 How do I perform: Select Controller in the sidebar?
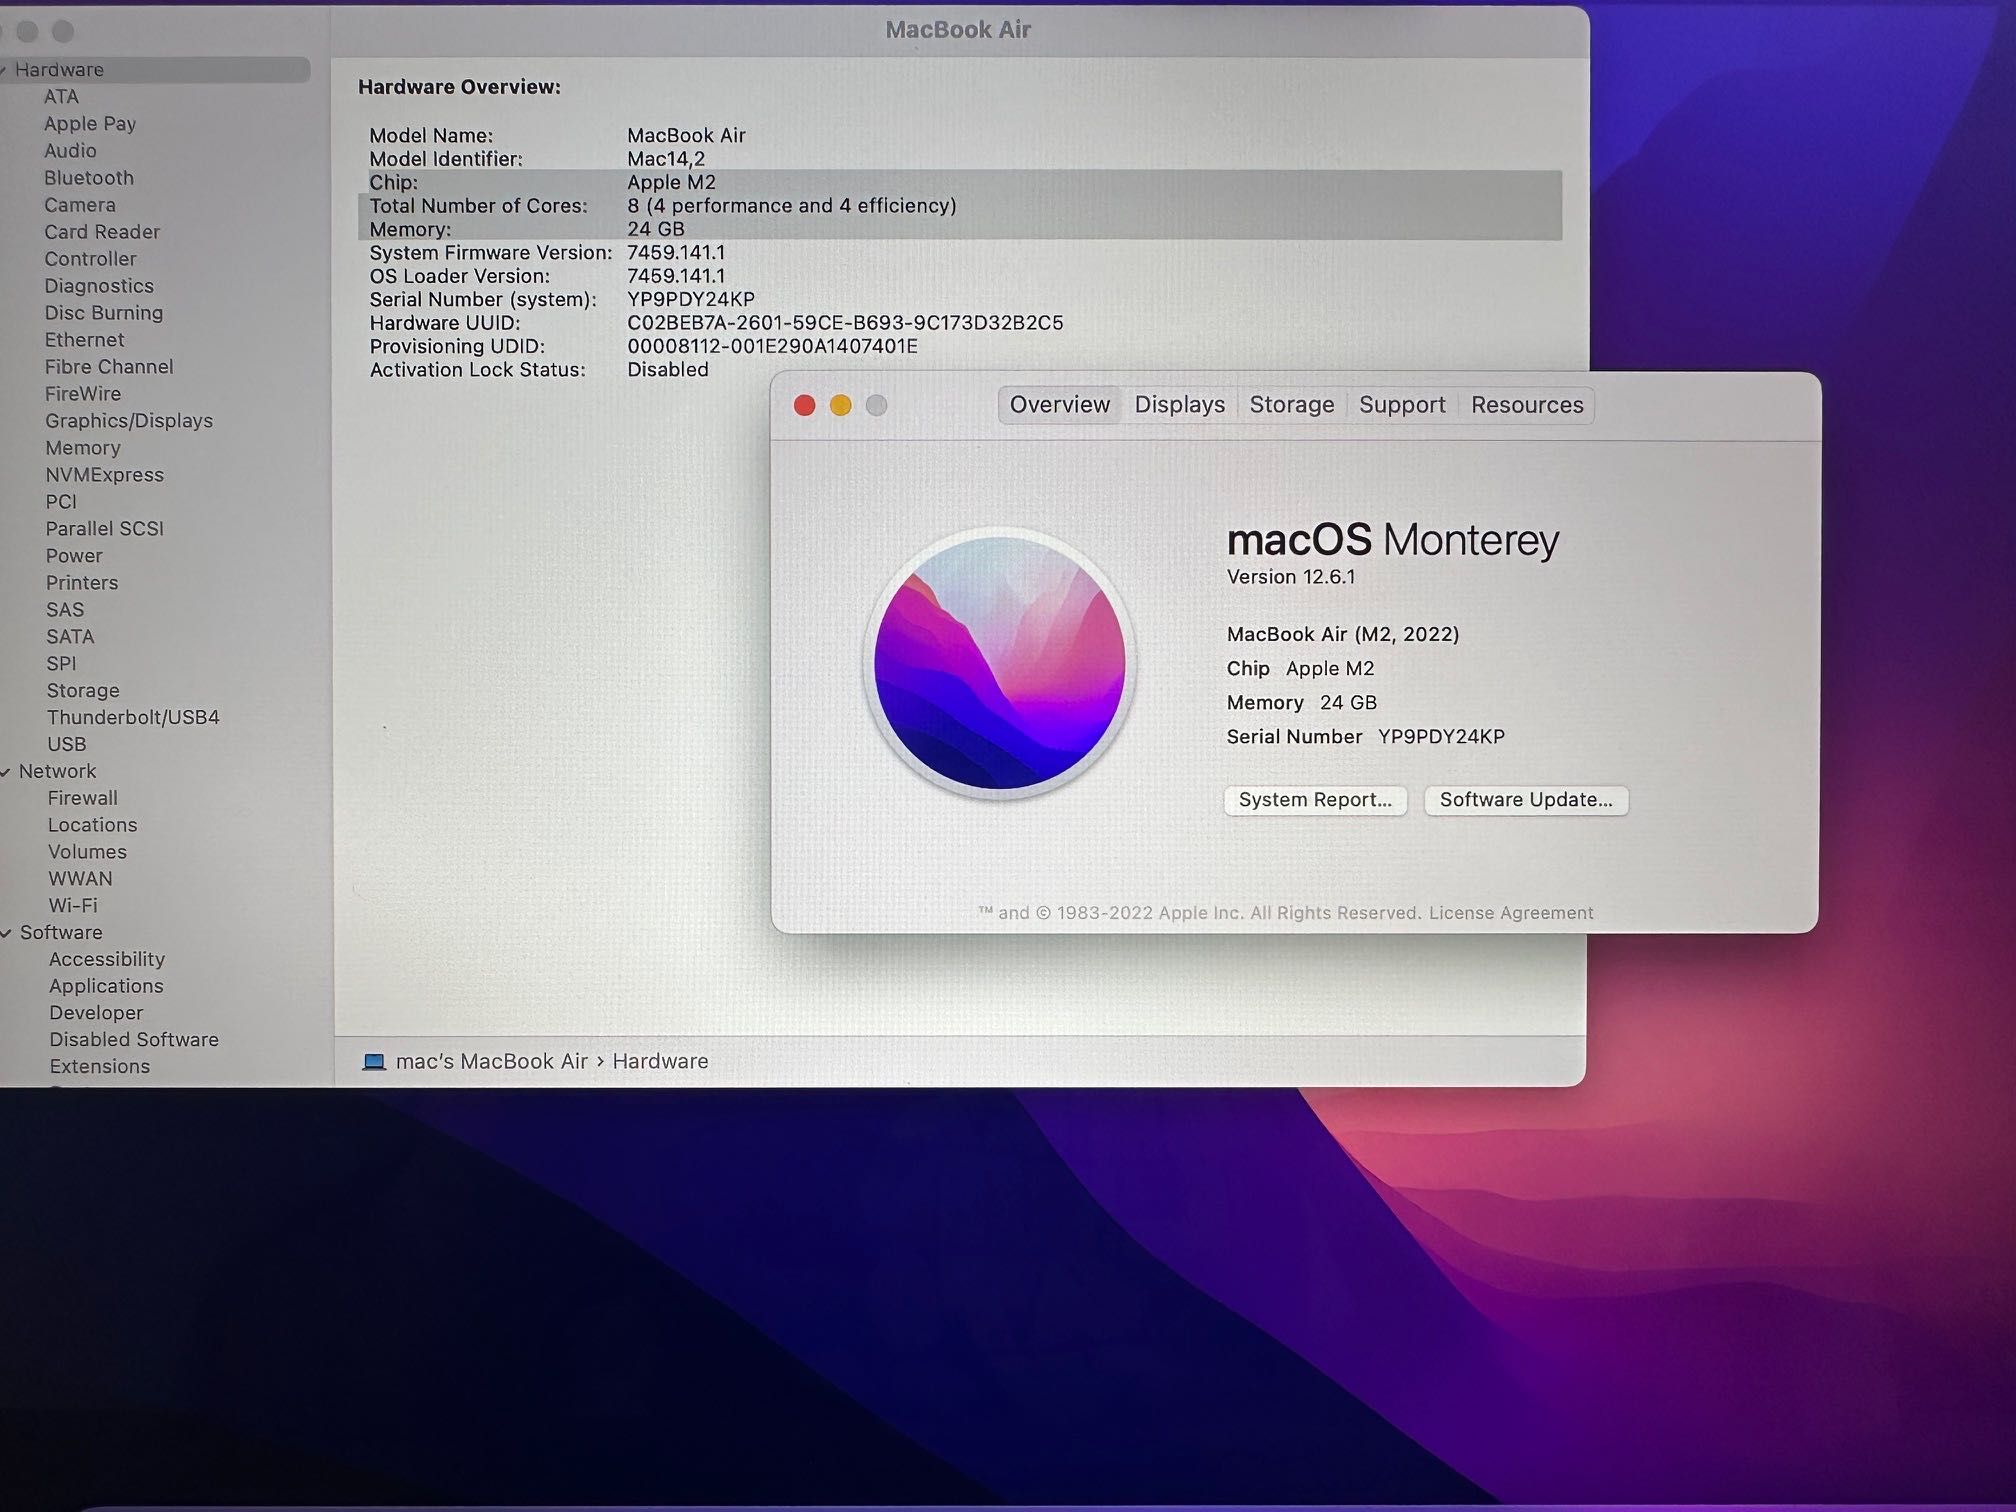coord(90,259)
